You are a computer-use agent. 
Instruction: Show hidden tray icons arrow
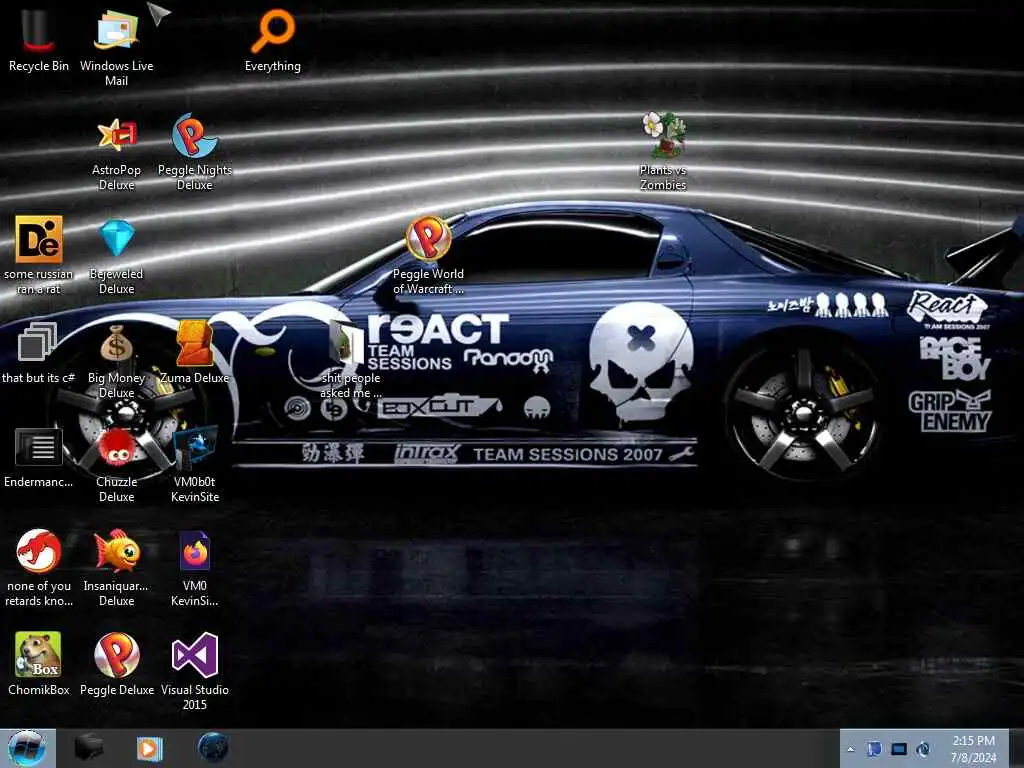coord(850,749)
